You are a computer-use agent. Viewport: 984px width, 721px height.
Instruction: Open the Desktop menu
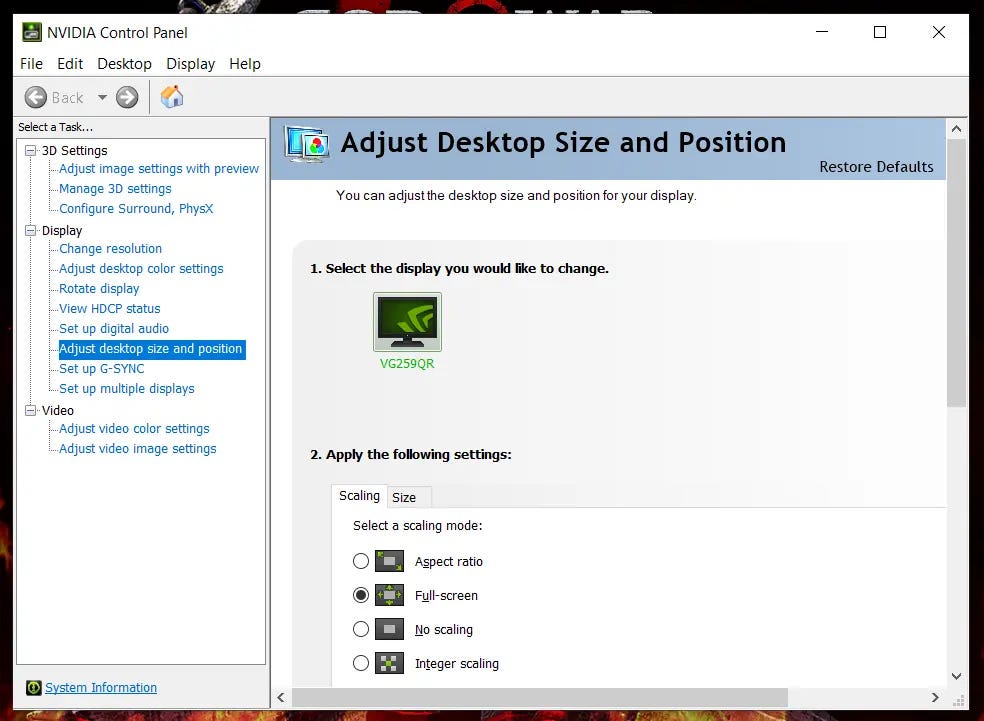(124, 64)
